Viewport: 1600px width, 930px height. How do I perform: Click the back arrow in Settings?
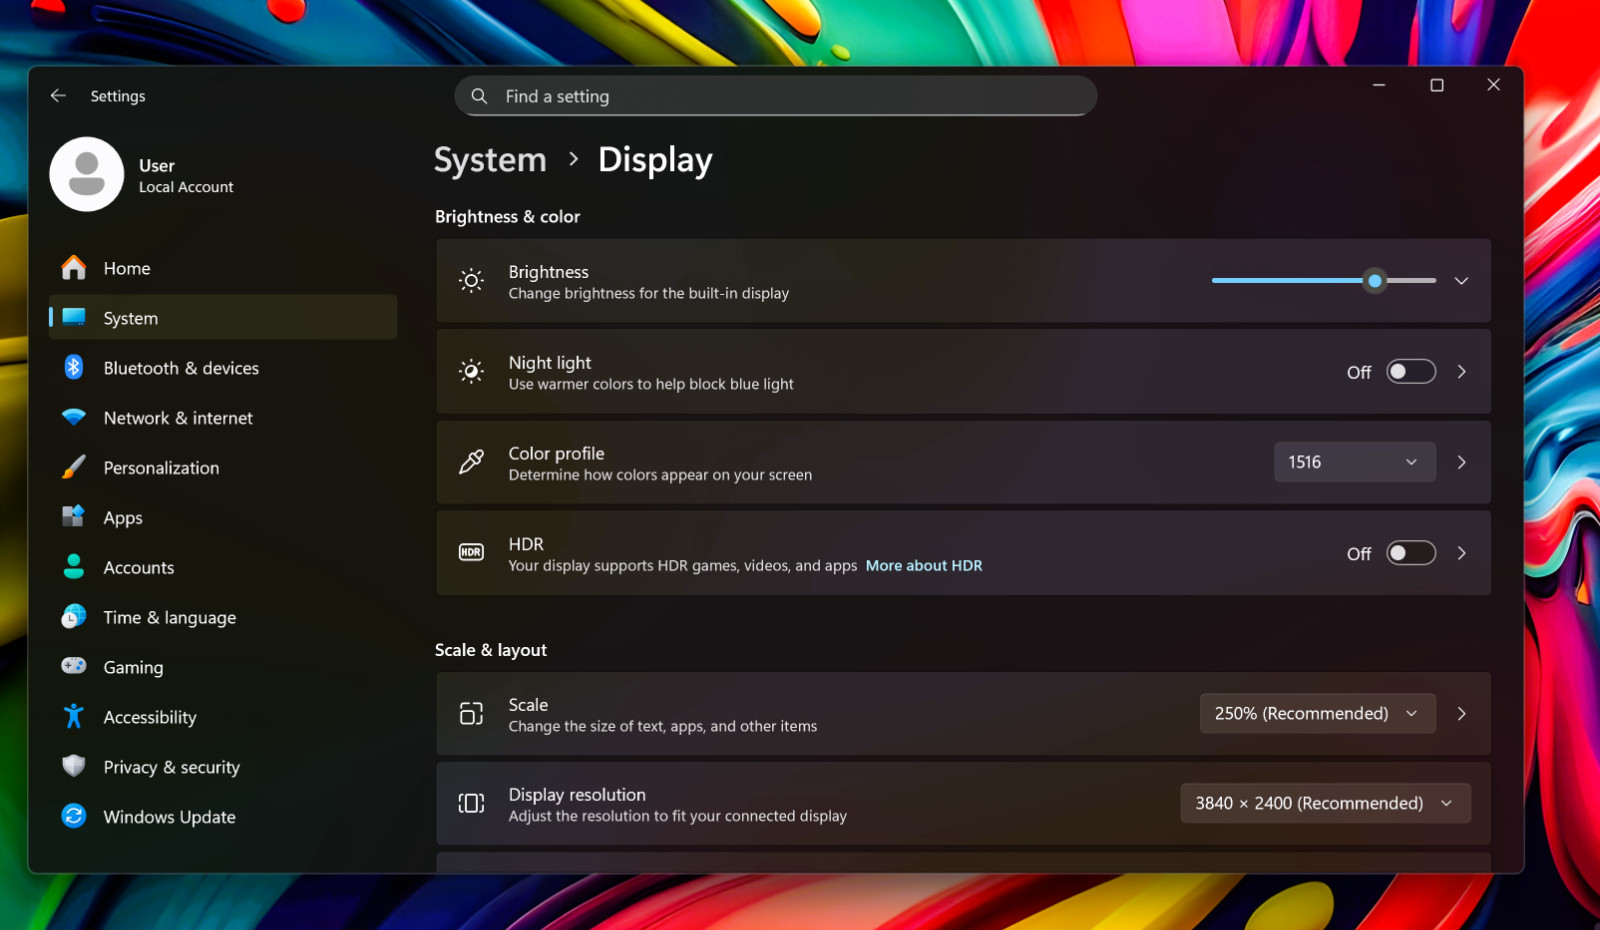click(x=58, y=96)
